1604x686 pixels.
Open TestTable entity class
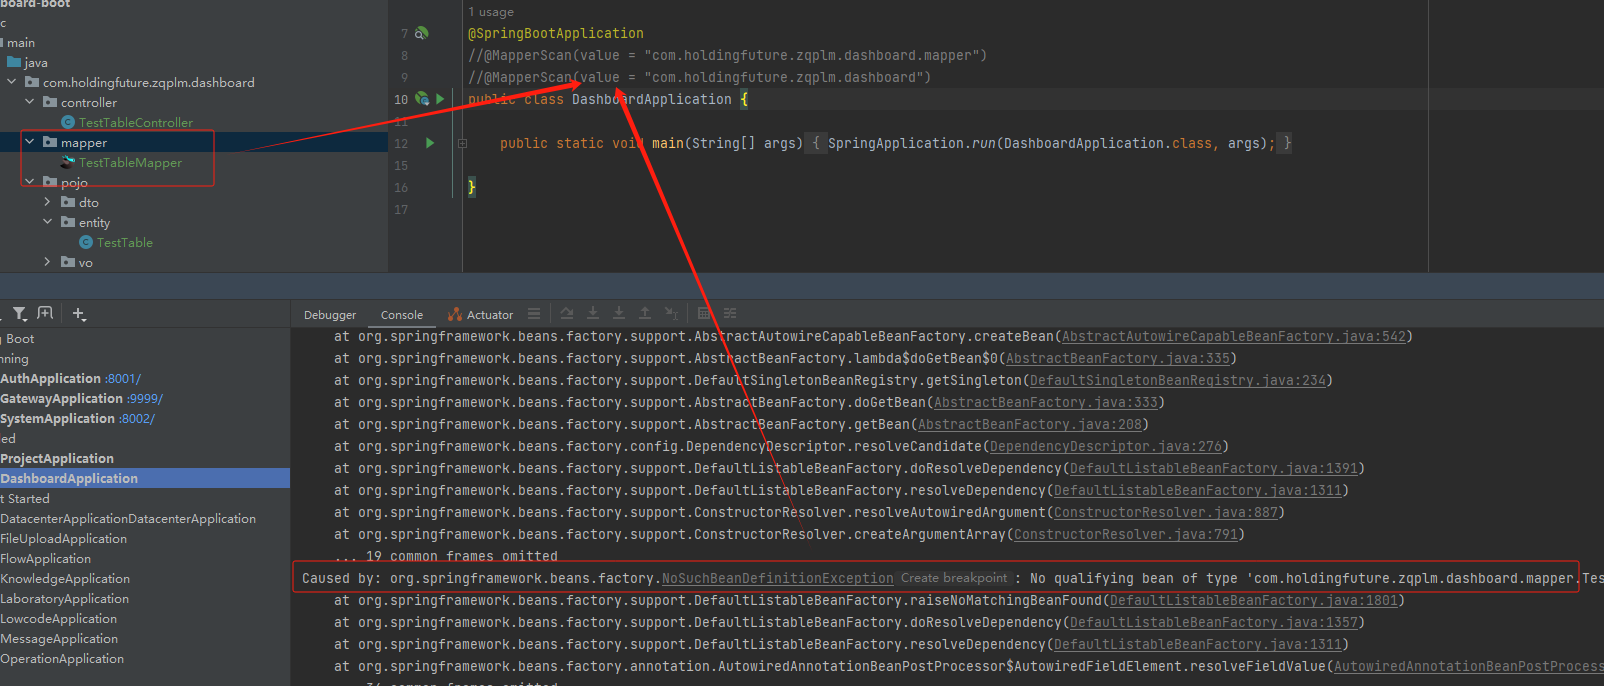[x=124, y=242]
